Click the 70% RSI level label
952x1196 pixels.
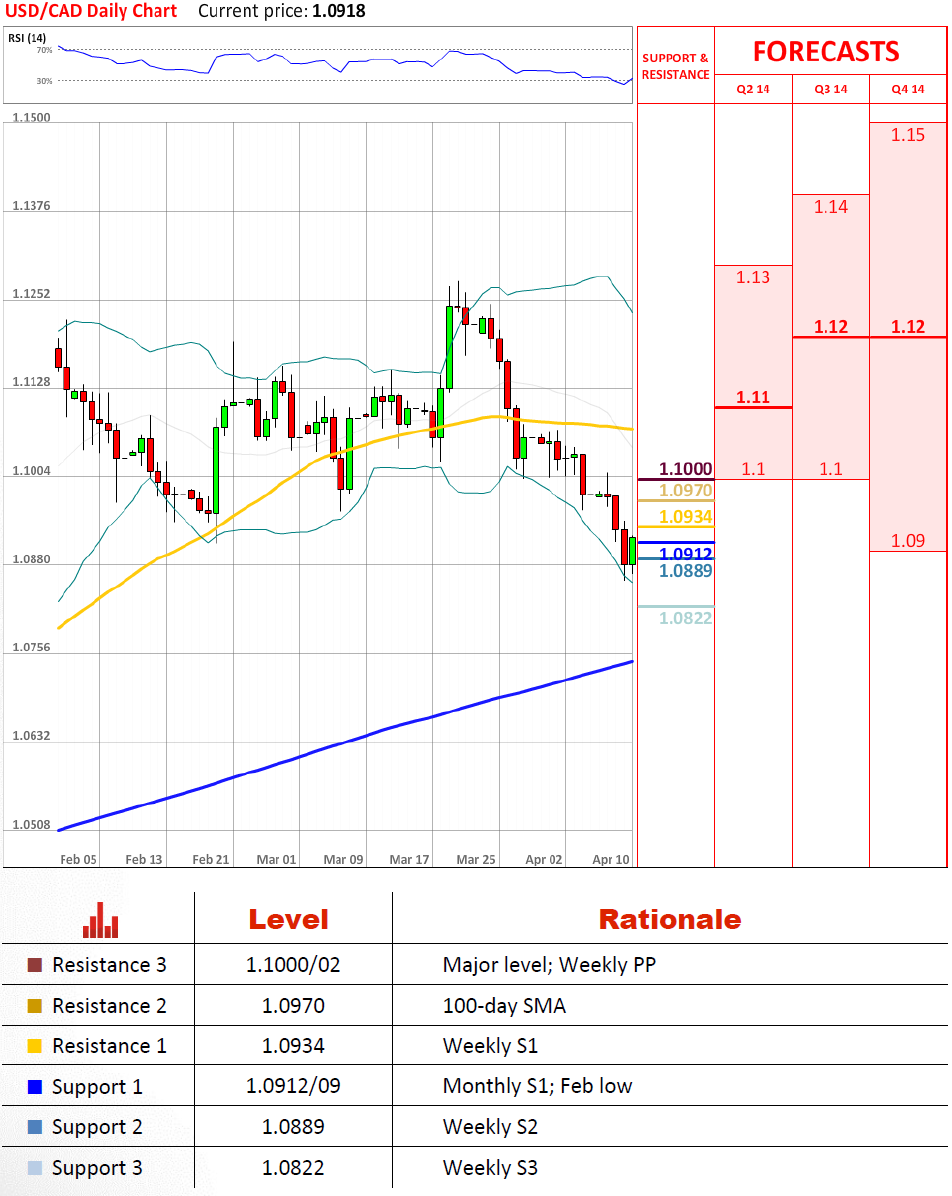(44, 50)
